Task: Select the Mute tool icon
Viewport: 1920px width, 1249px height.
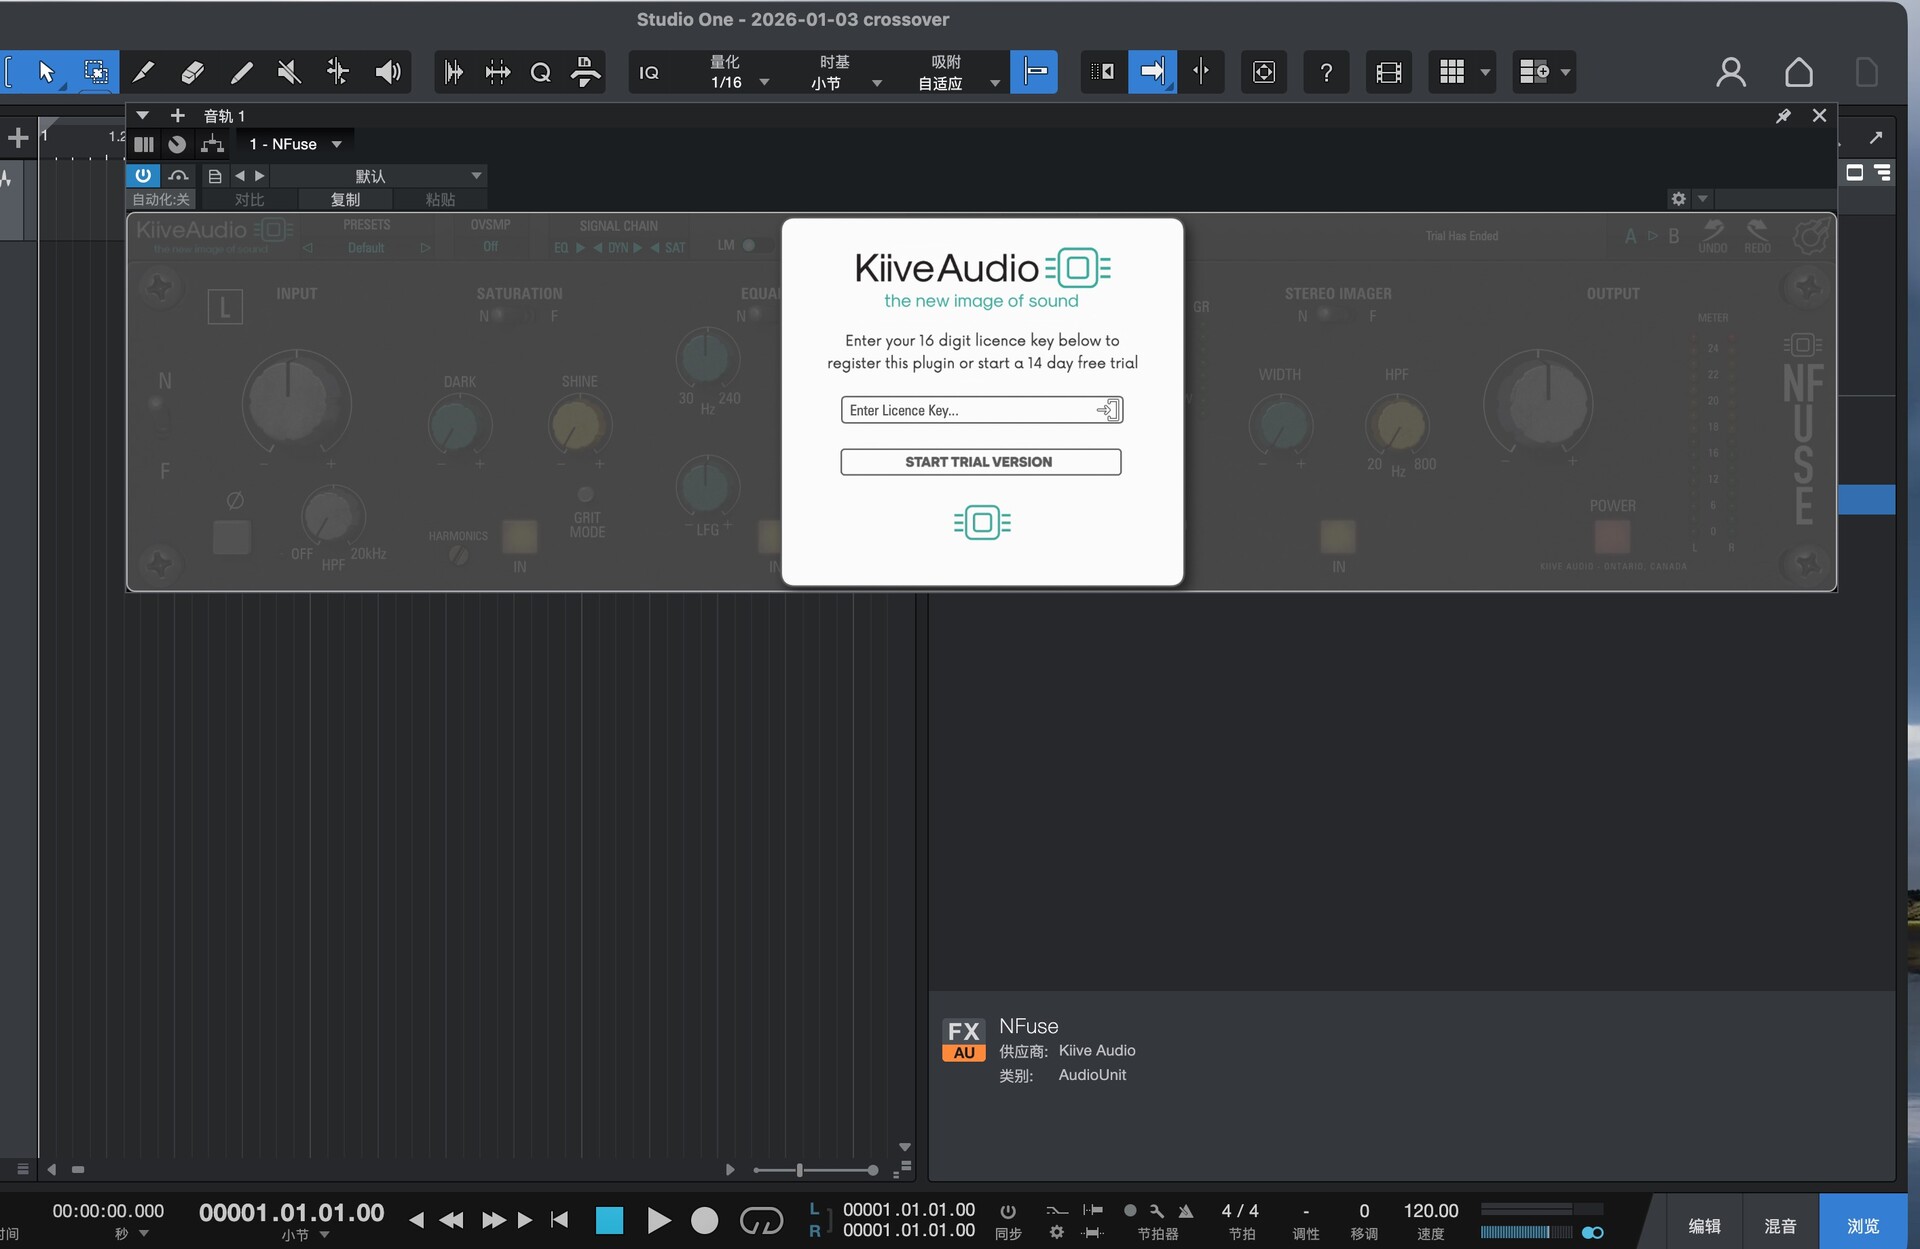Action: click(289, 72)
